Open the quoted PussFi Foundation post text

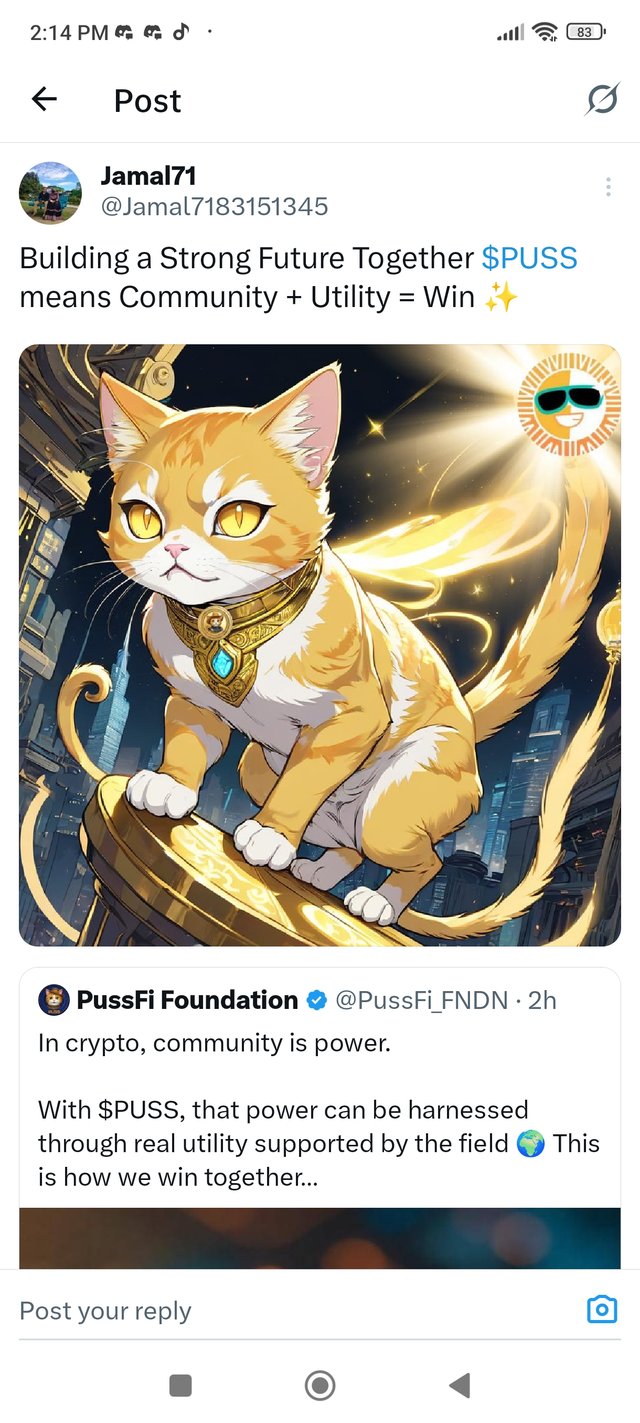[319, 1110]
